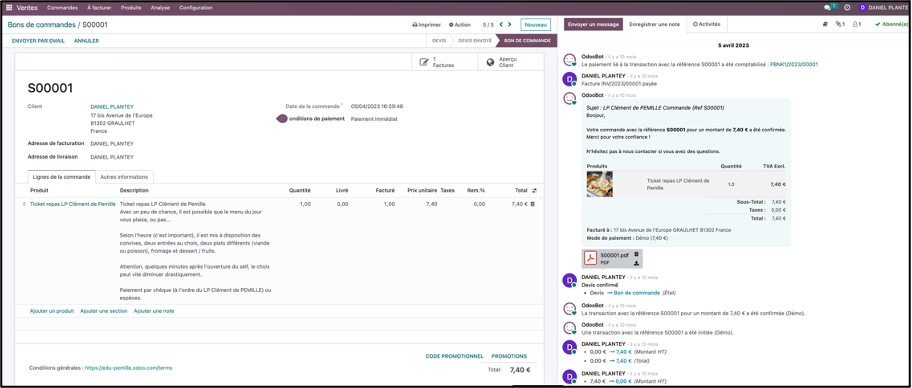Open the apps grid menu icon

point(9,8)
